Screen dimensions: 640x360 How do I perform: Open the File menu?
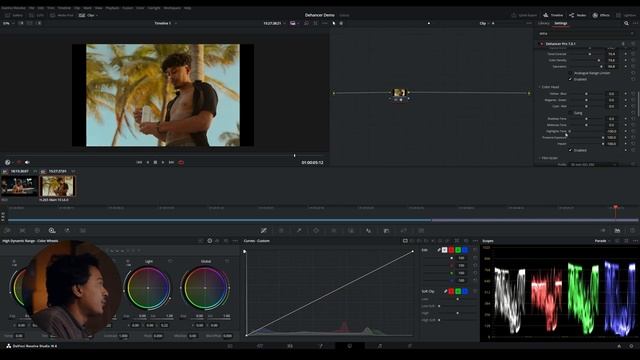click(x=31, y=8)
